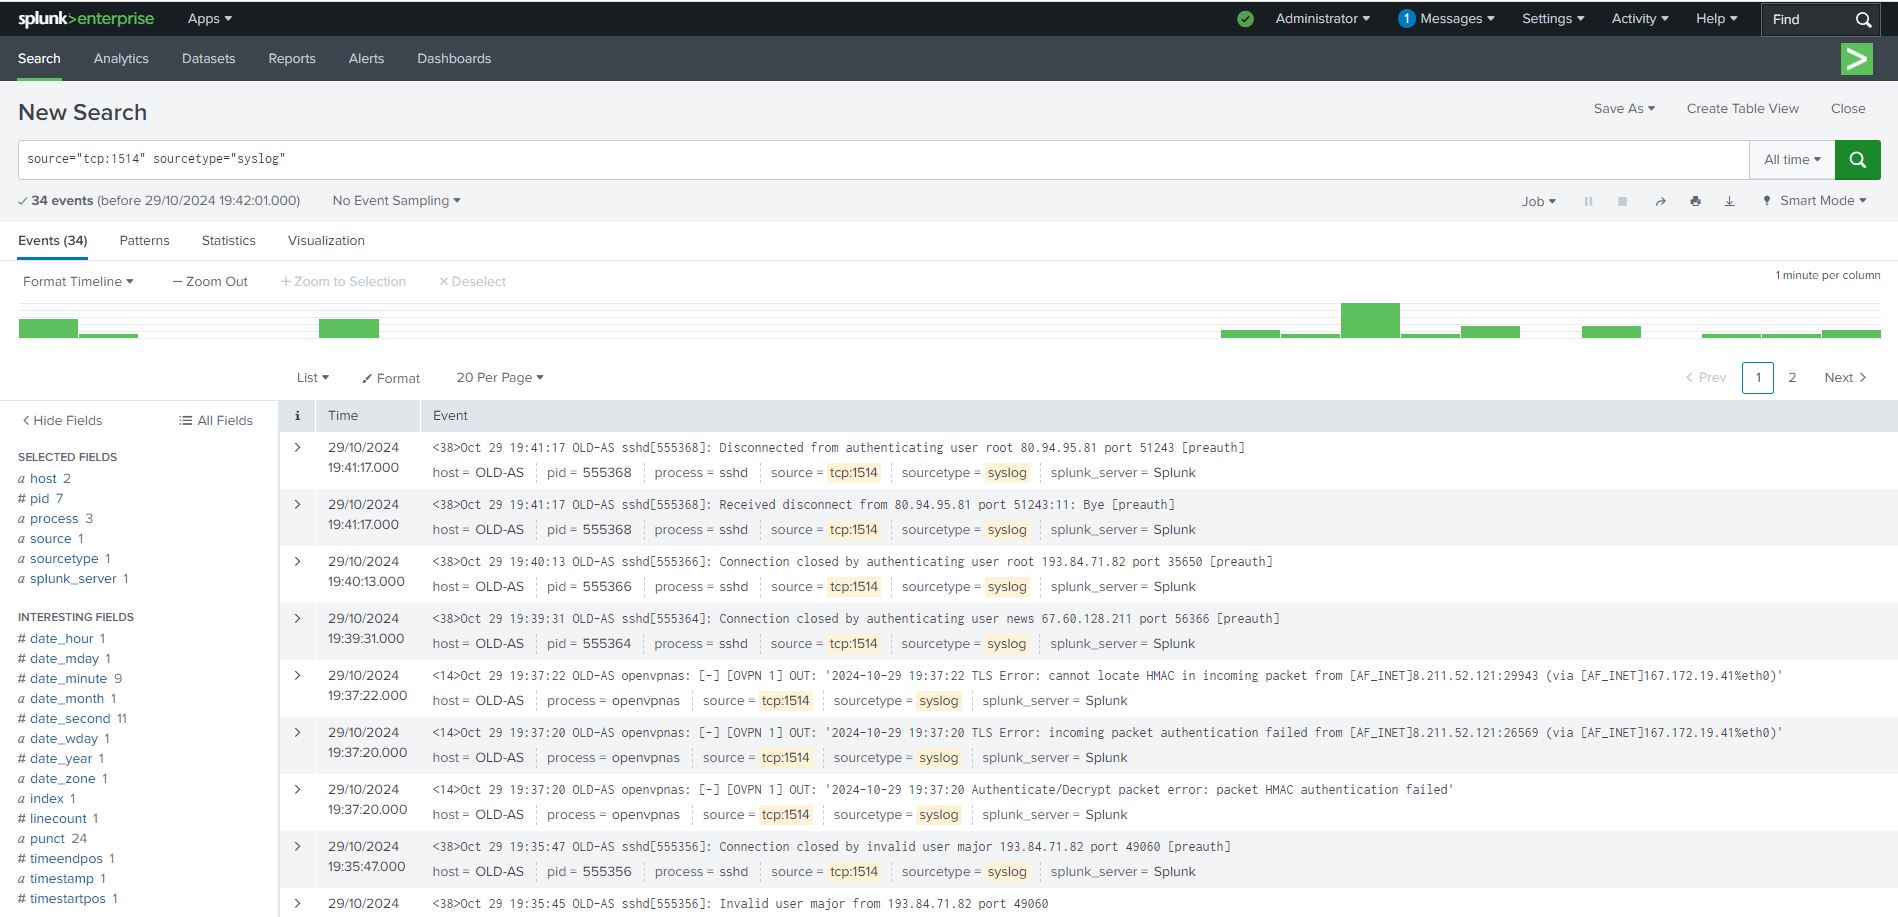Switch to Analytics nav tab
Viewport: 1898px width, 917px height.
pyautogui.click(x=121, y=59)
